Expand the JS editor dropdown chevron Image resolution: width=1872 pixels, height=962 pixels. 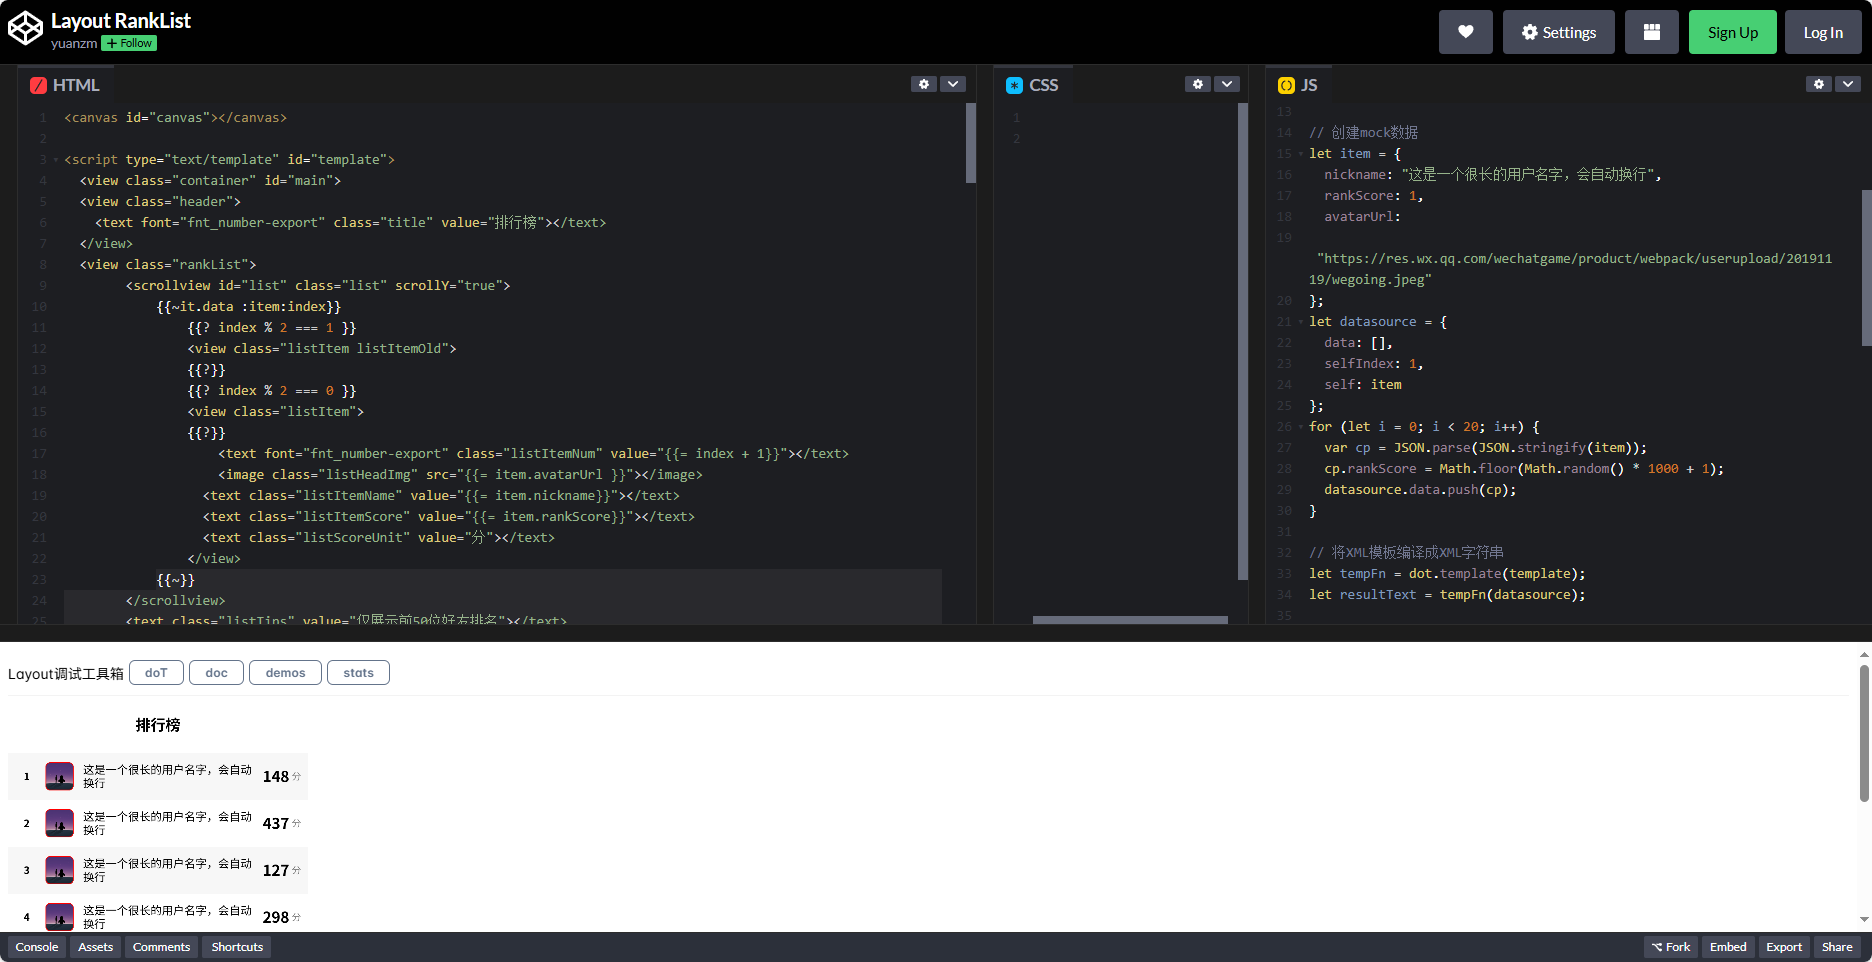click(x=1848, y=84)
